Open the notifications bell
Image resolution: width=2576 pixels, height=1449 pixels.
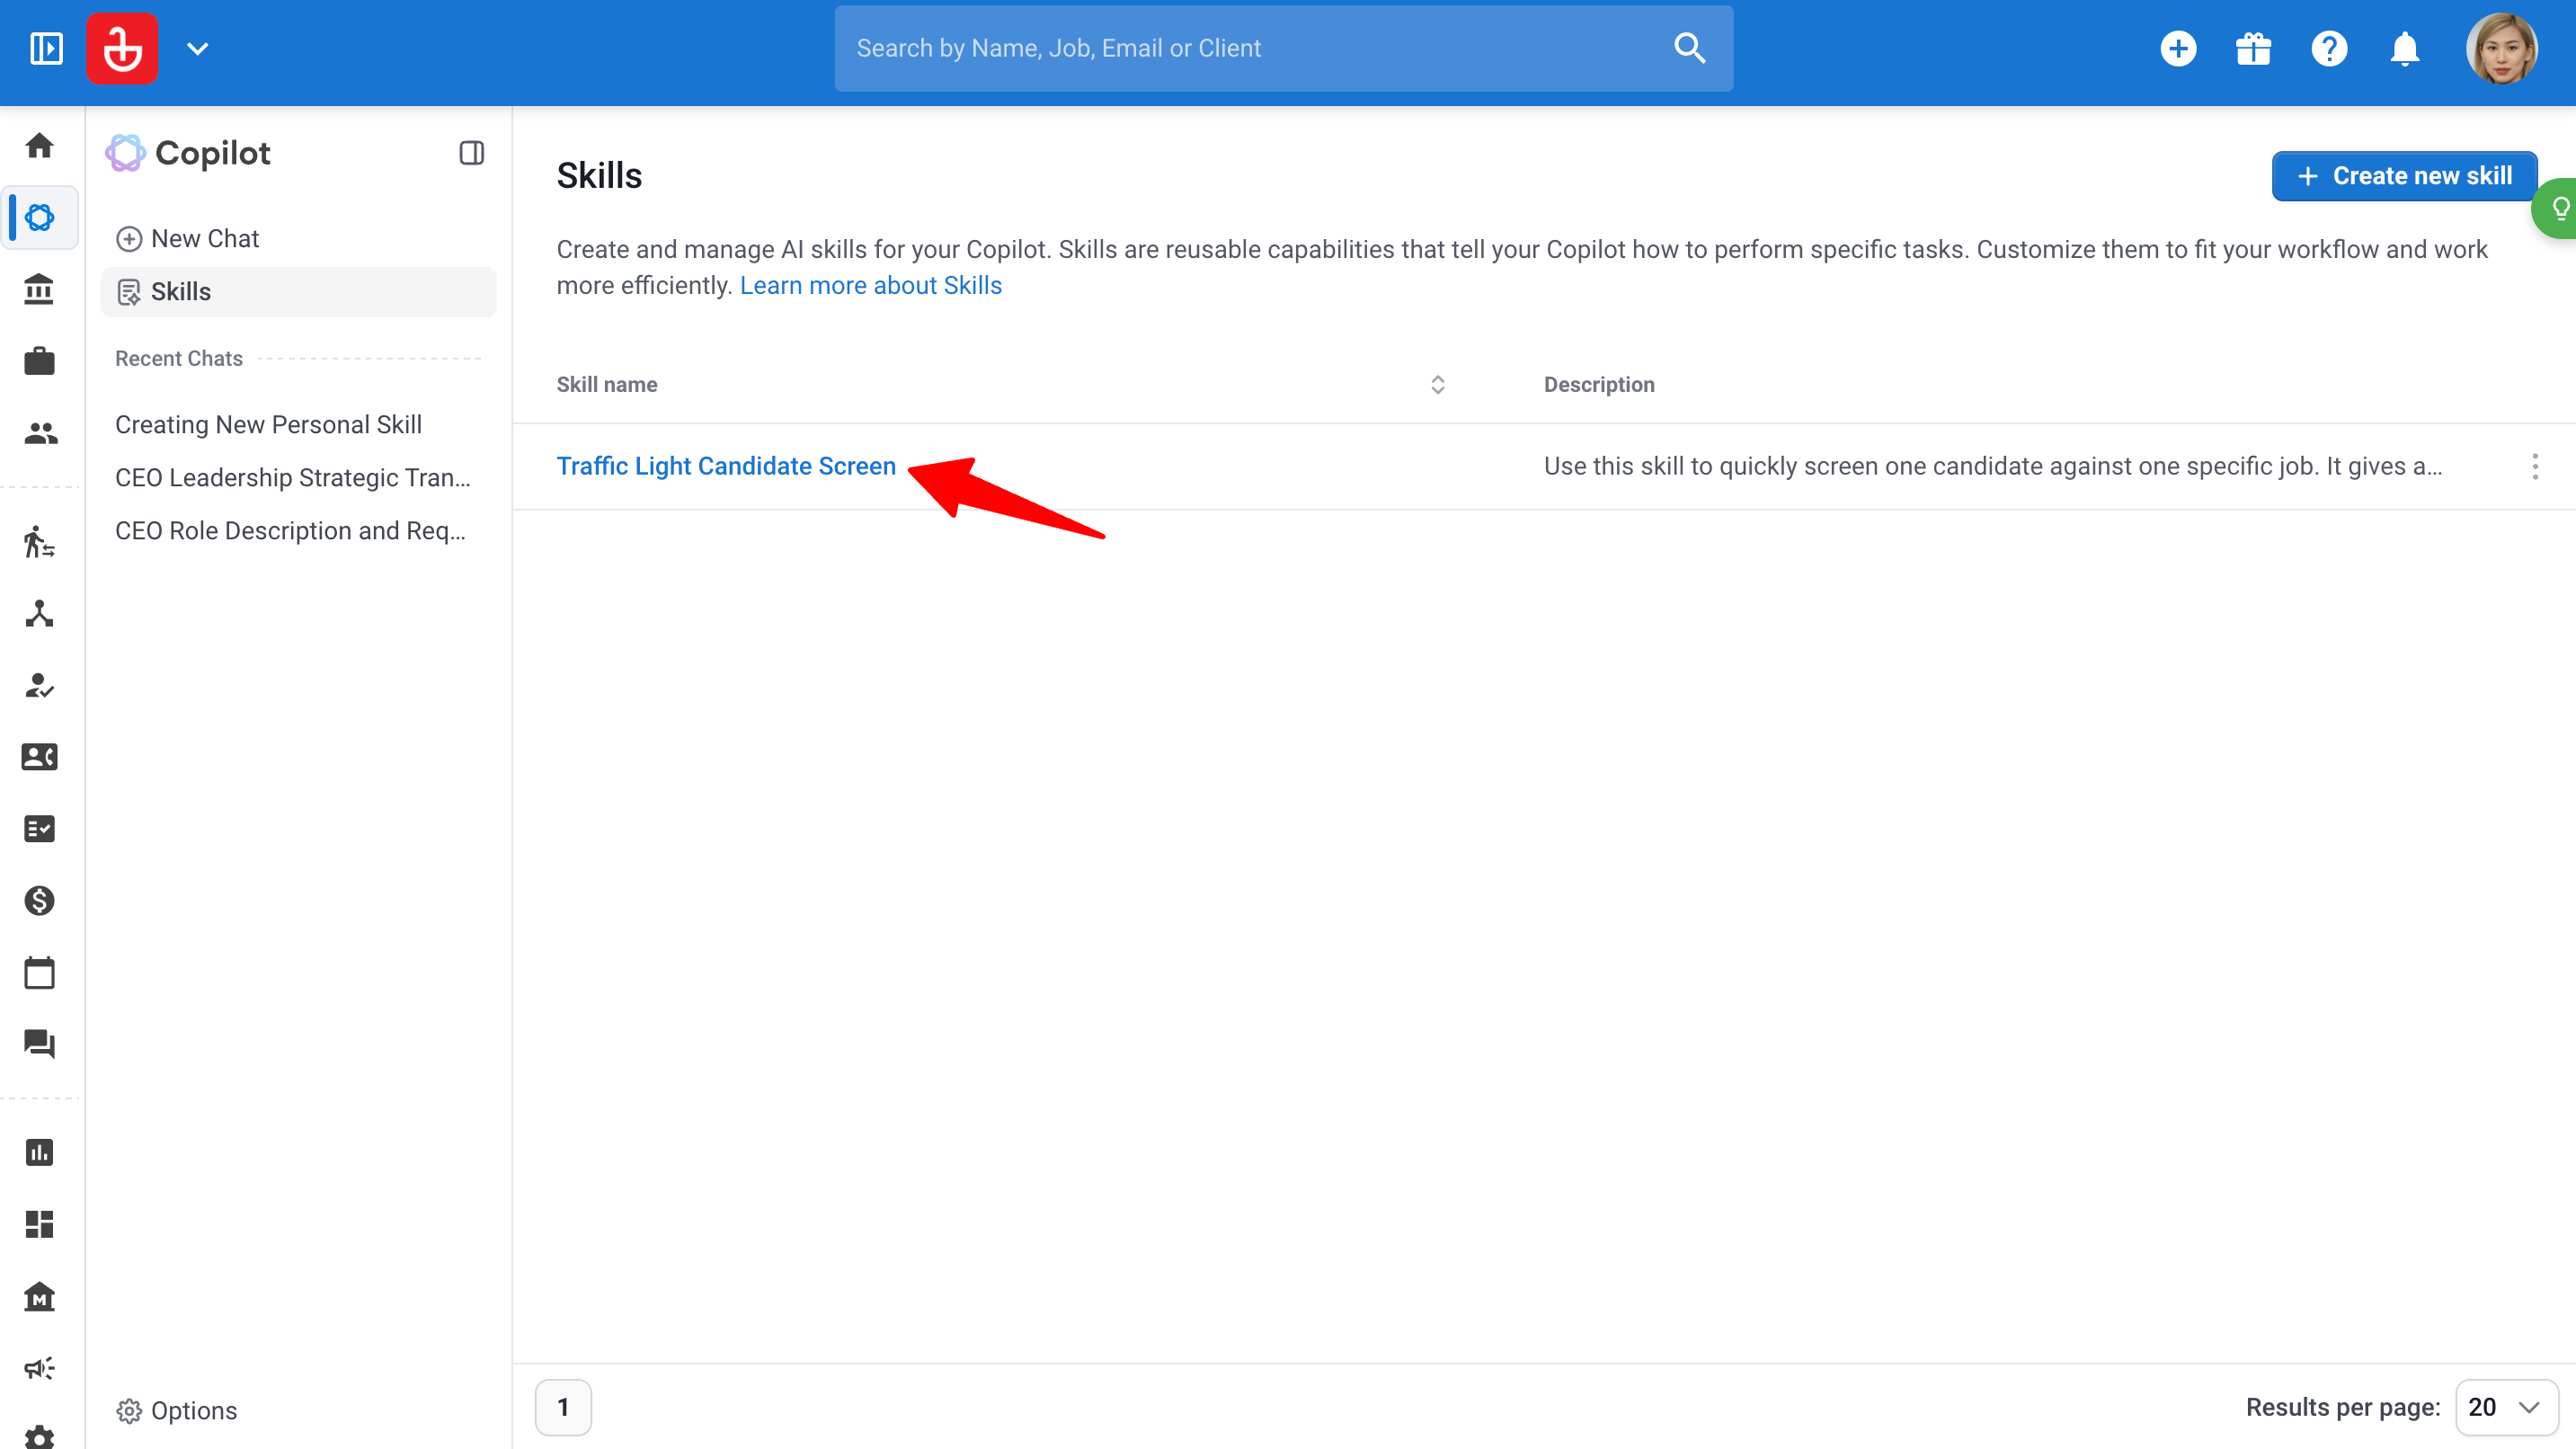(x=2404, y=48)
